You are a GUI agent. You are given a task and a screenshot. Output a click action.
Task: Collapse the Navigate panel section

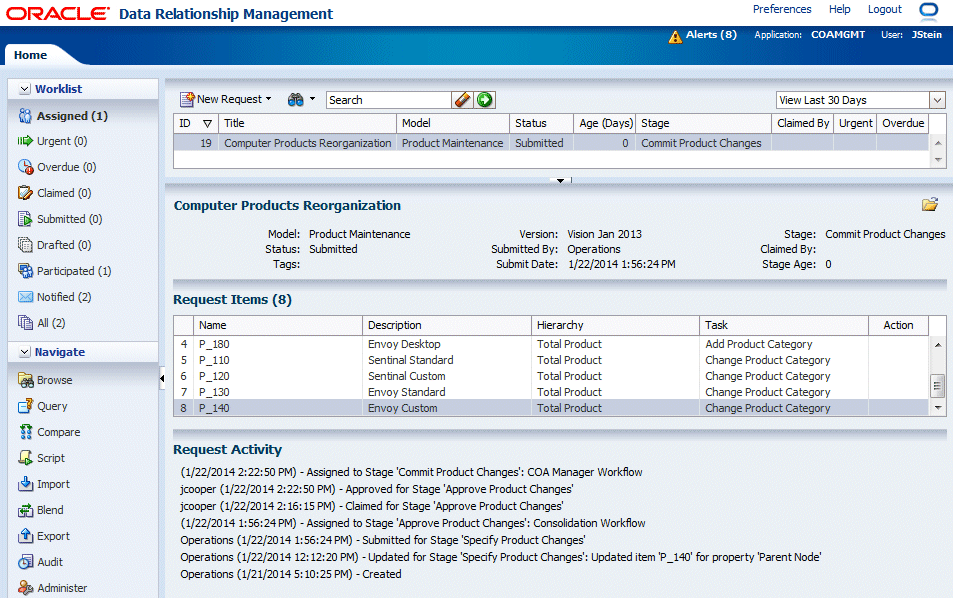(24, 352)
